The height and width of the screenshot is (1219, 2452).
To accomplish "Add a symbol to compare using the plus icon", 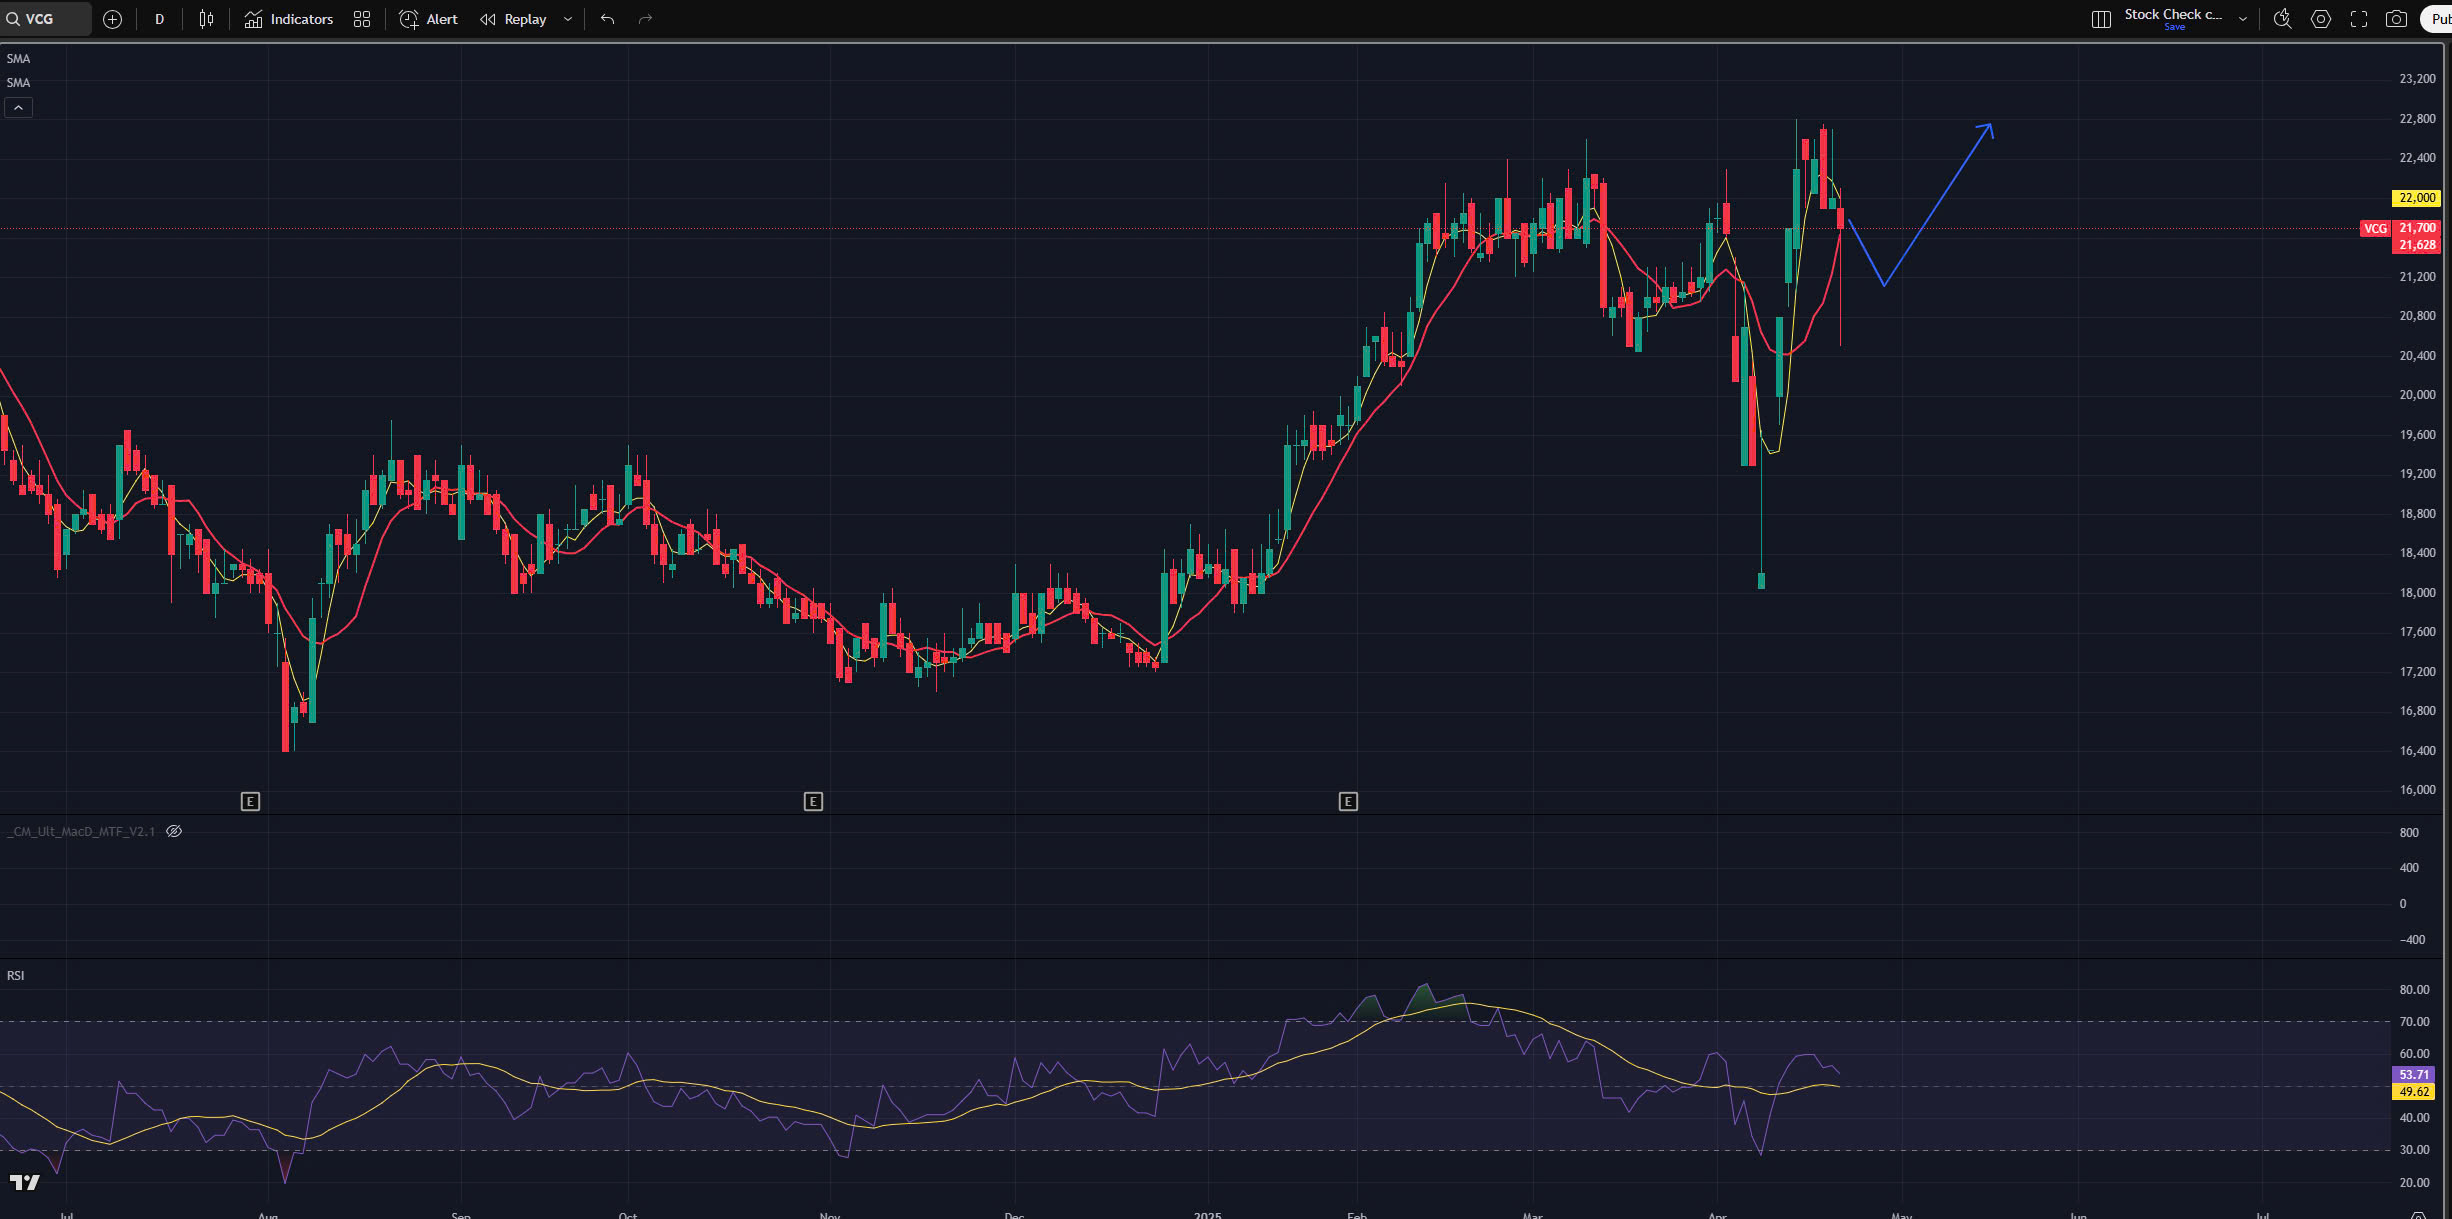I will point(112,19).
